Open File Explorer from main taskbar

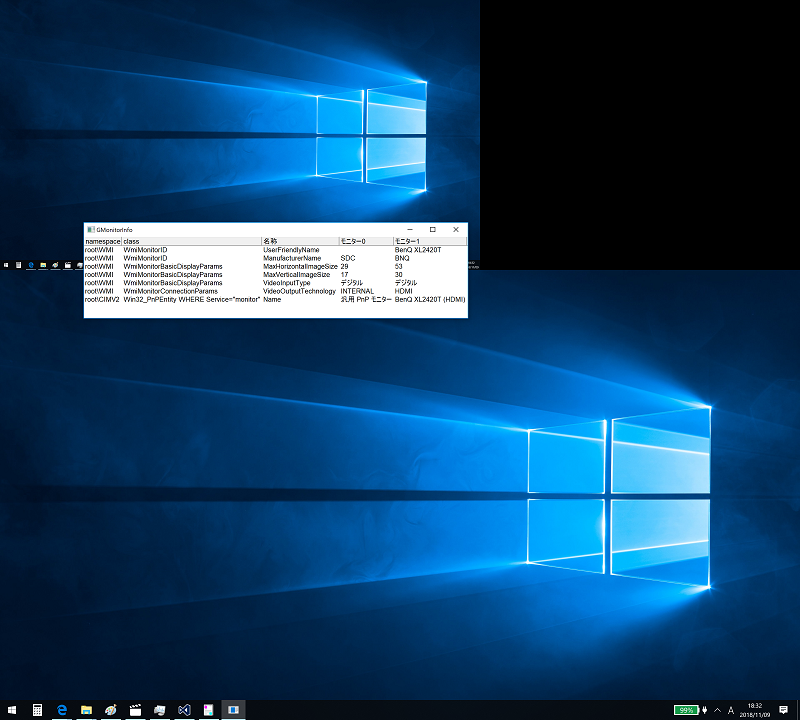[x=86, y=710]
